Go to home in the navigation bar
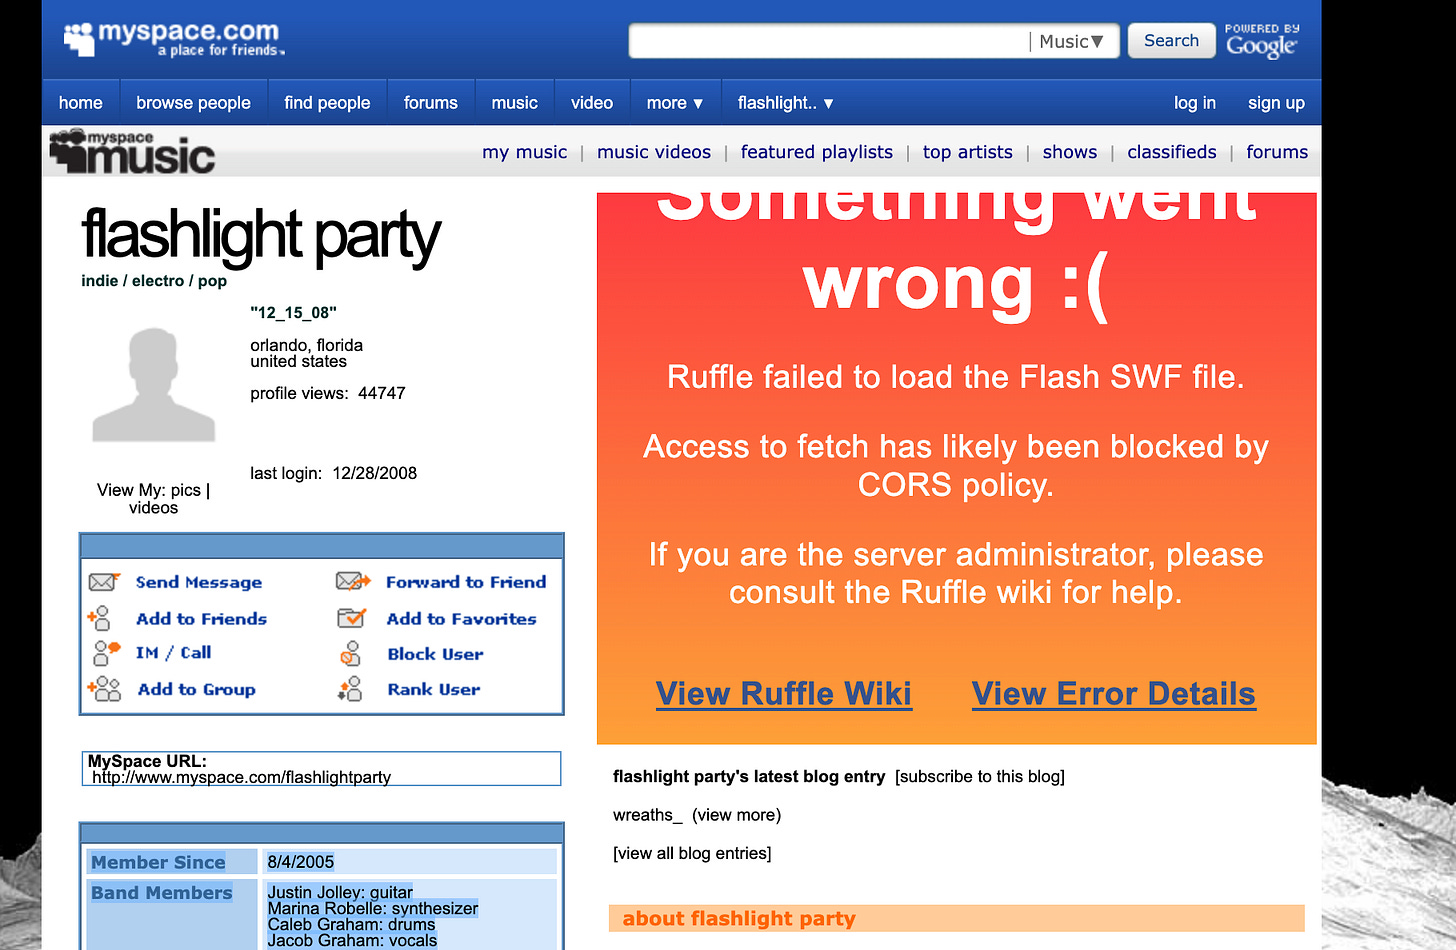This screenshot has width=1456, height=950. (x=81, y=103)
